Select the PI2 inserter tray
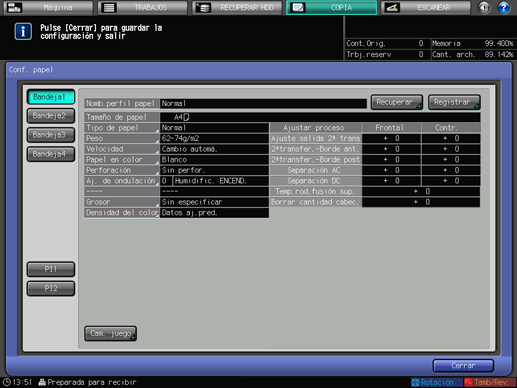The image size is (517, 388). coord(51,288)
